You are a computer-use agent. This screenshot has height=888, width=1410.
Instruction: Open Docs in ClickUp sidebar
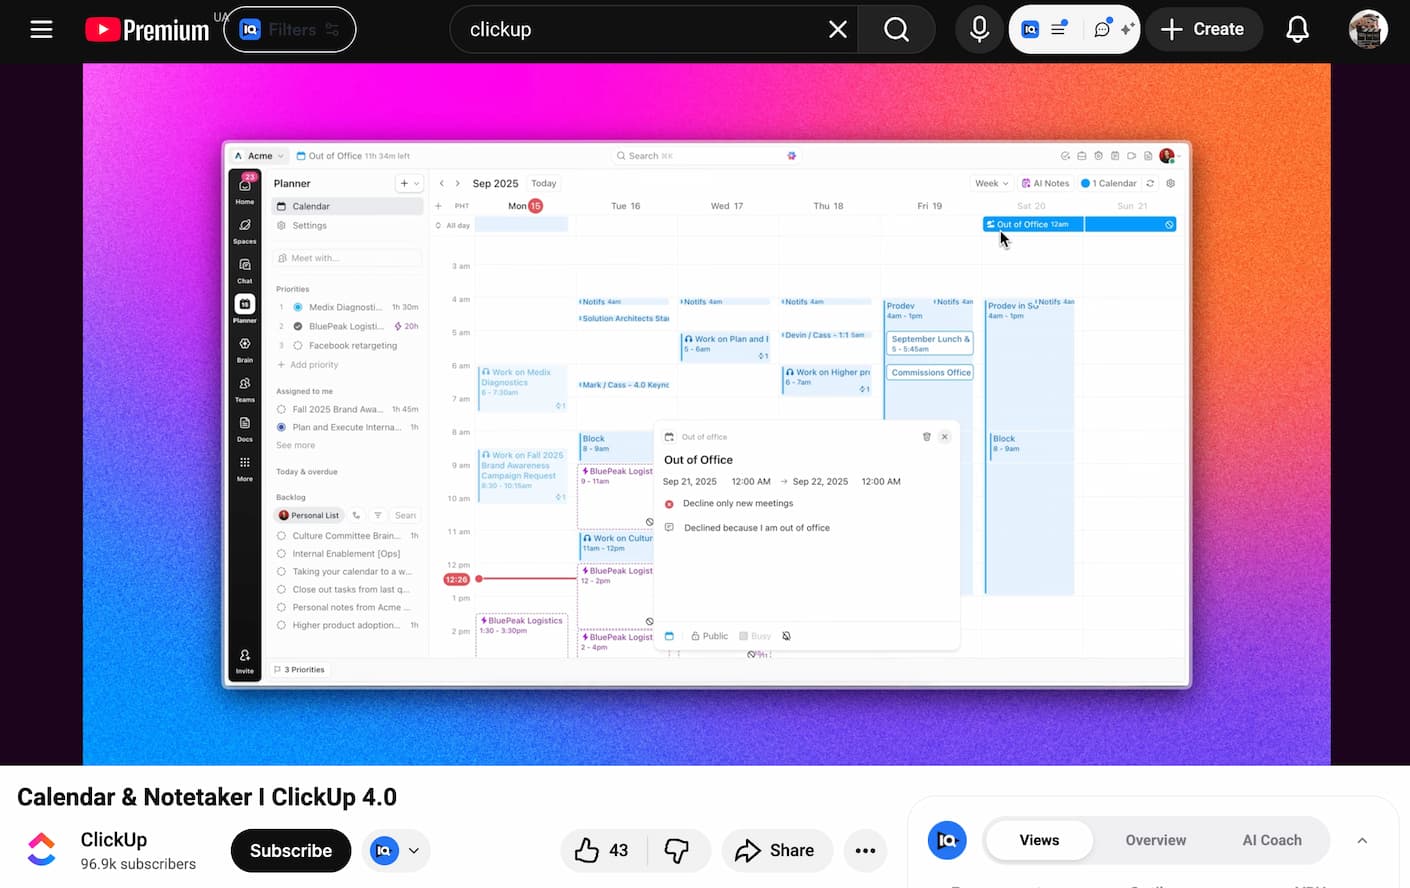[x=245, y=428]
